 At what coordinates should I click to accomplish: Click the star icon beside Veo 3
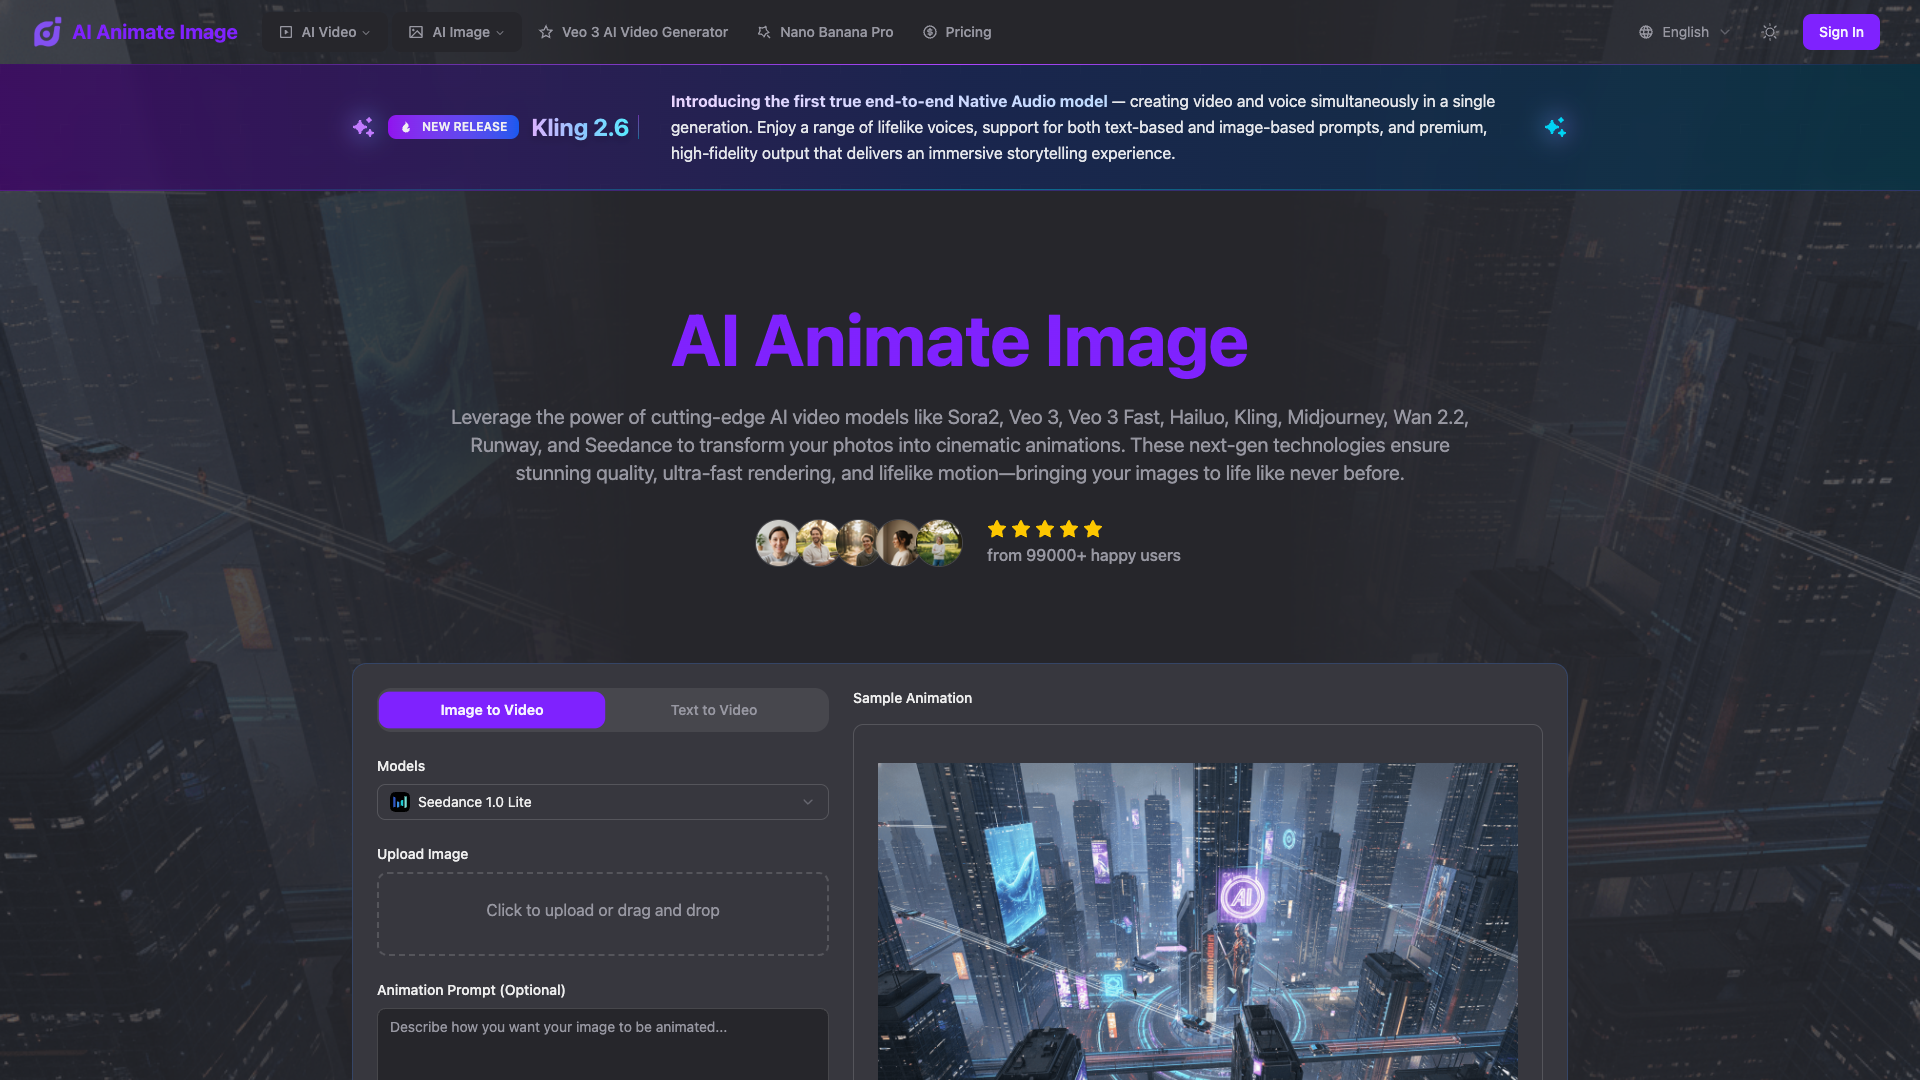pos(546,32)
